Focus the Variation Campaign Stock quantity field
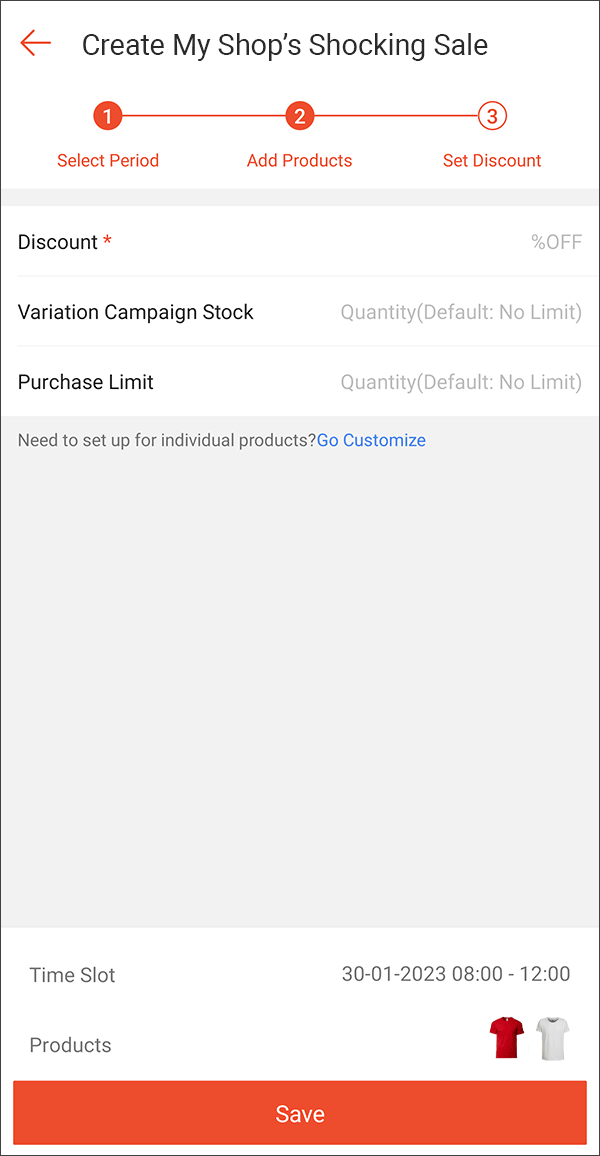600x1156 pixels. click(x=460, y=312)
